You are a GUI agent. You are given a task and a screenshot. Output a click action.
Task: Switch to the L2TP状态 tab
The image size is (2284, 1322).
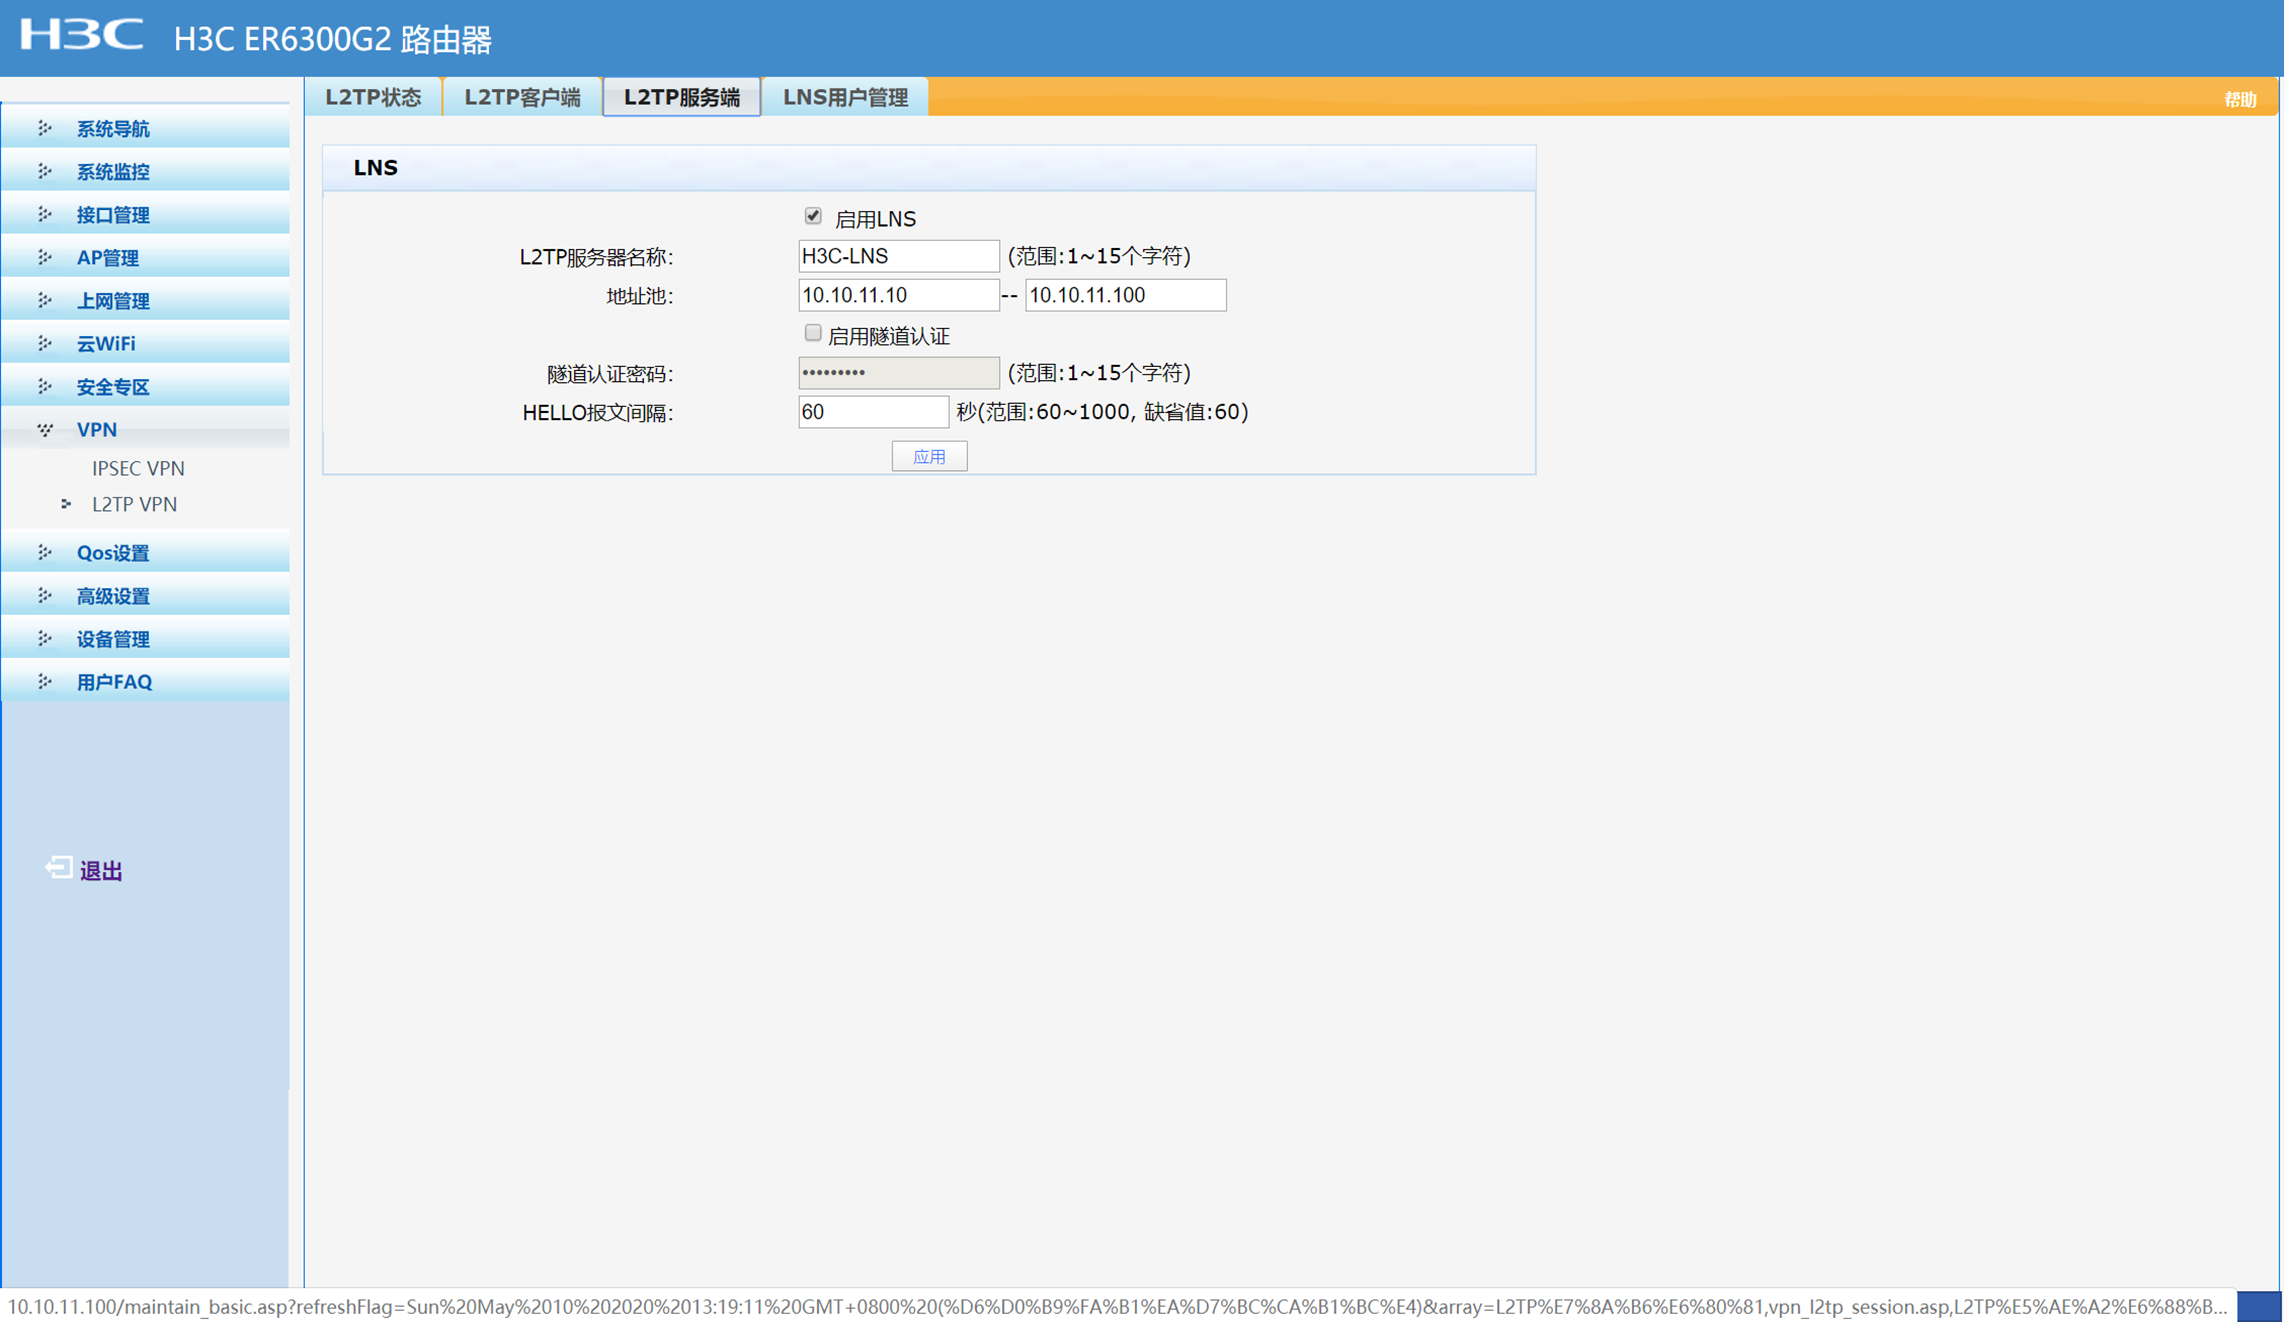point(373,97)
